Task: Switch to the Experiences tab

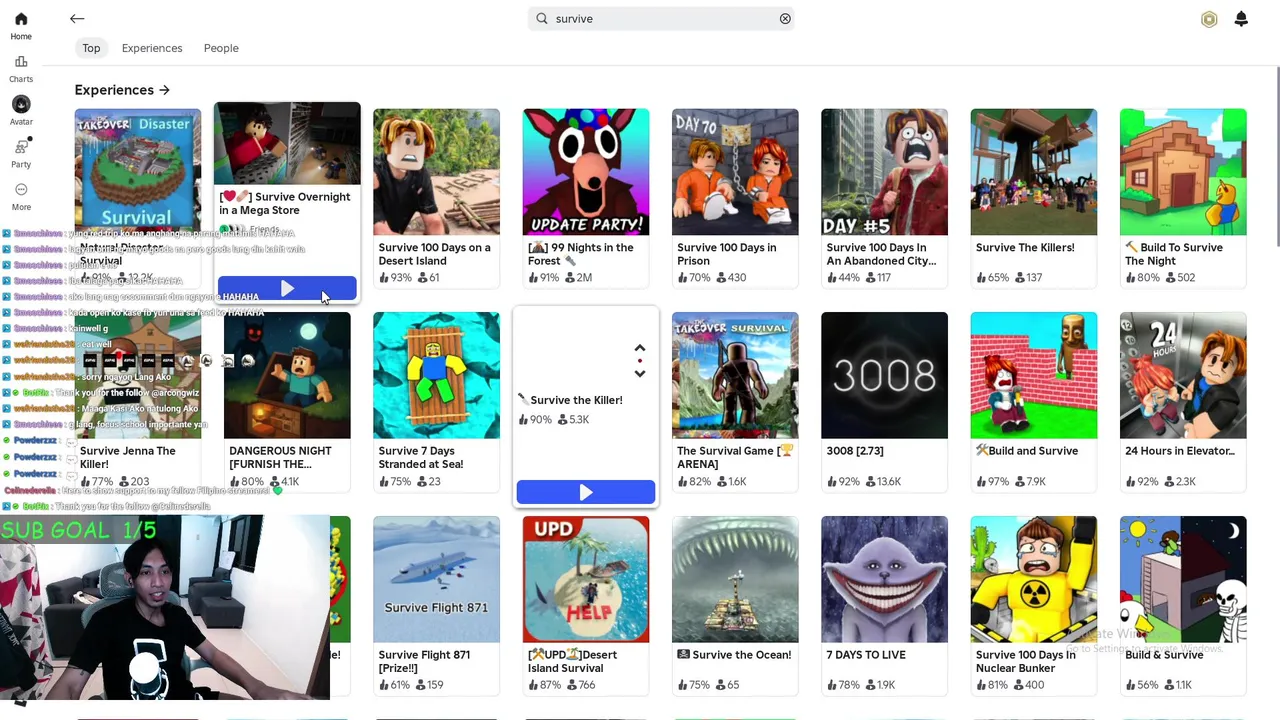Action: coord(152,48)
